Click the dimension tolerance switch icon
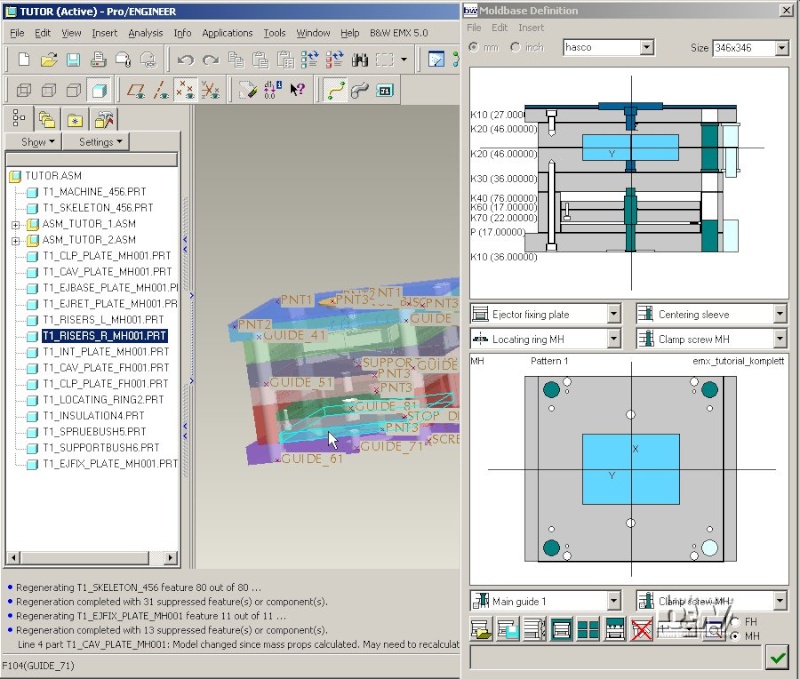Viewport: 800px width, 679px height. (272, 91)
